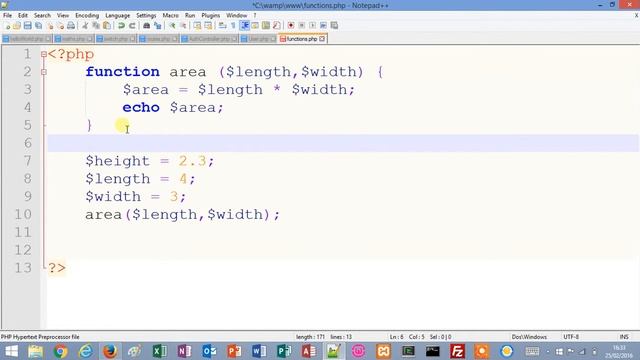This screenshot has height=360, width=640.
Task: Click the Dos\Windows line-ending status field
Action: tap(529, 337)
